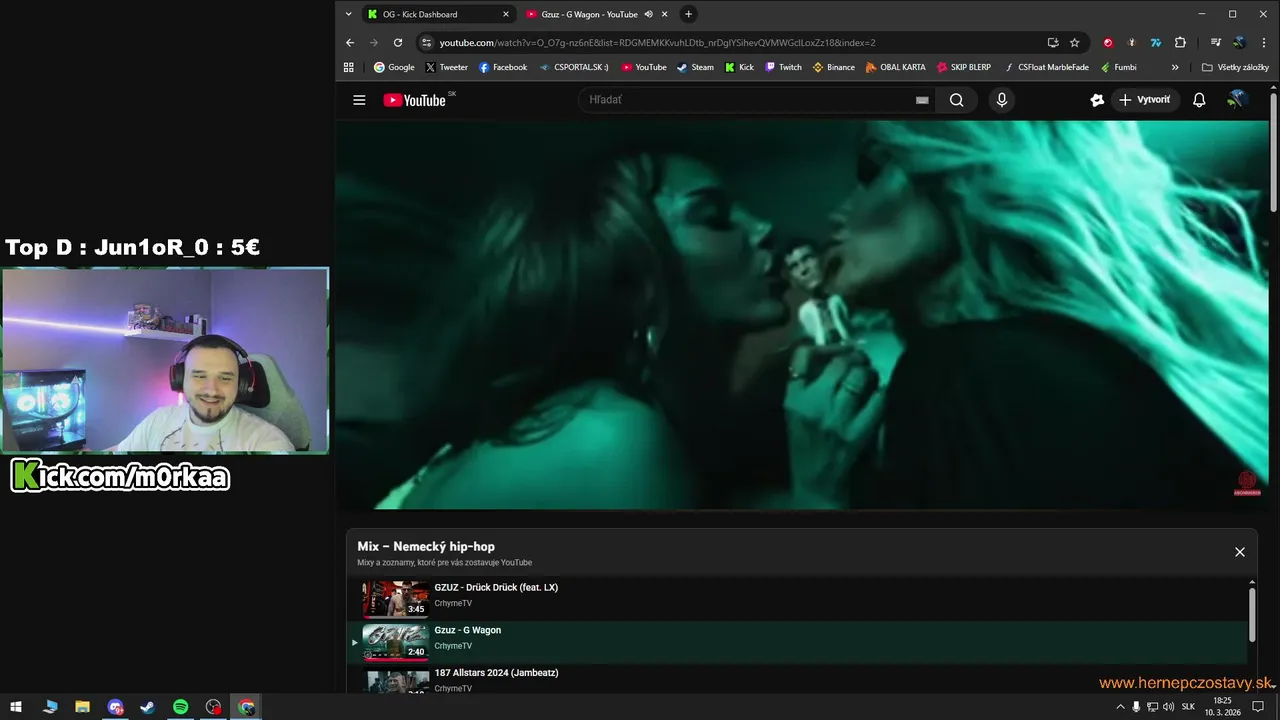Open the Všetky záložky folder
This screenshot has width=1280, height=720.
(1236, 67)
